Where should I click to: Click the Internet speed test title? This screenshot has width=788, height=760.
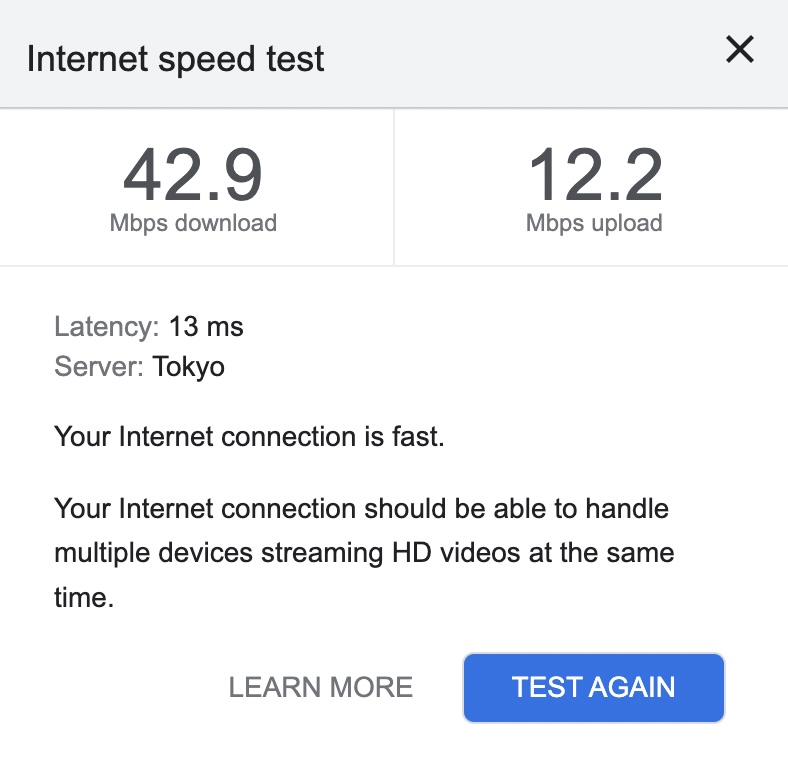[176, 59]
